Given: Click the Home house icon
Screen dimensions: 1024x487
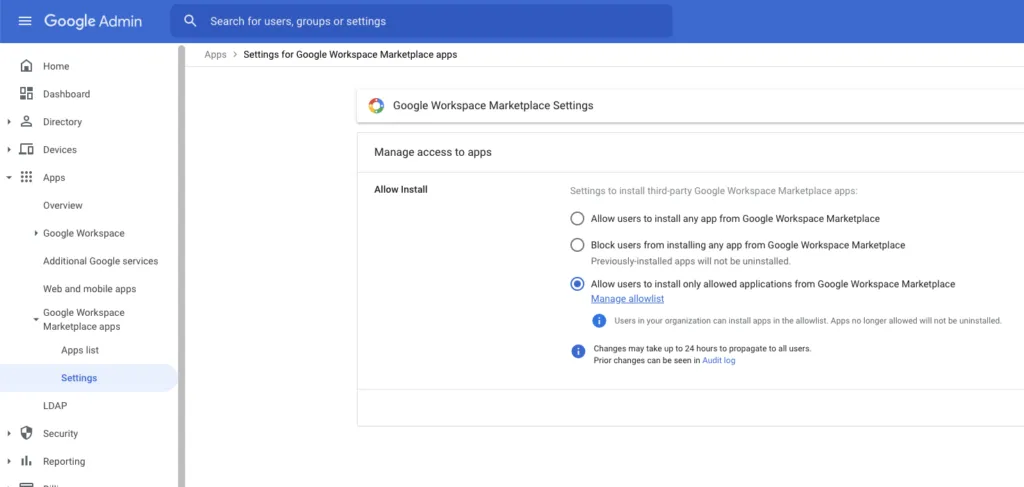Looking at the screenshot, I should pyautogui.click(x=27, y=66).
